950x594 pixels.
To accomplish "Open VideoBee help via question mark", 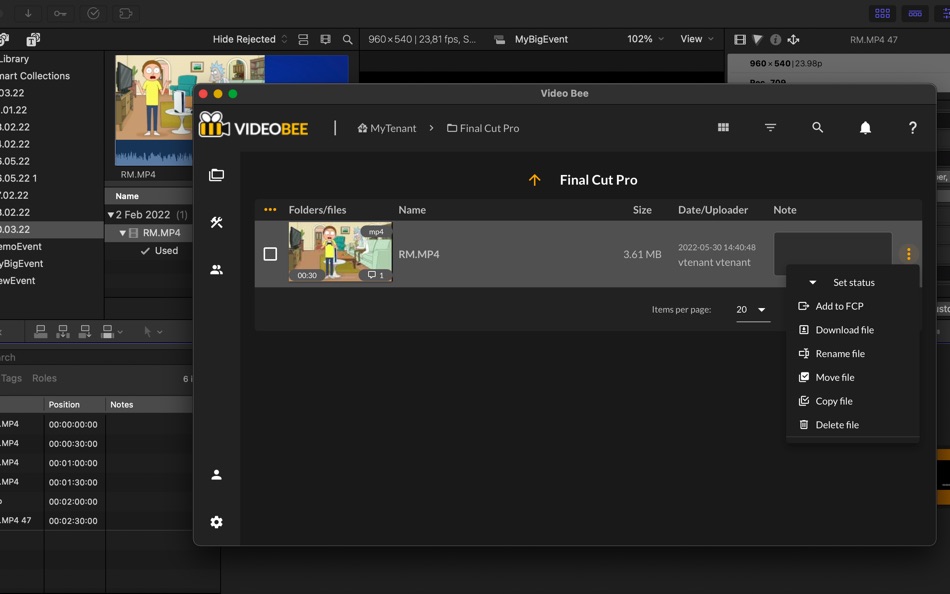I will pos(911,127).
